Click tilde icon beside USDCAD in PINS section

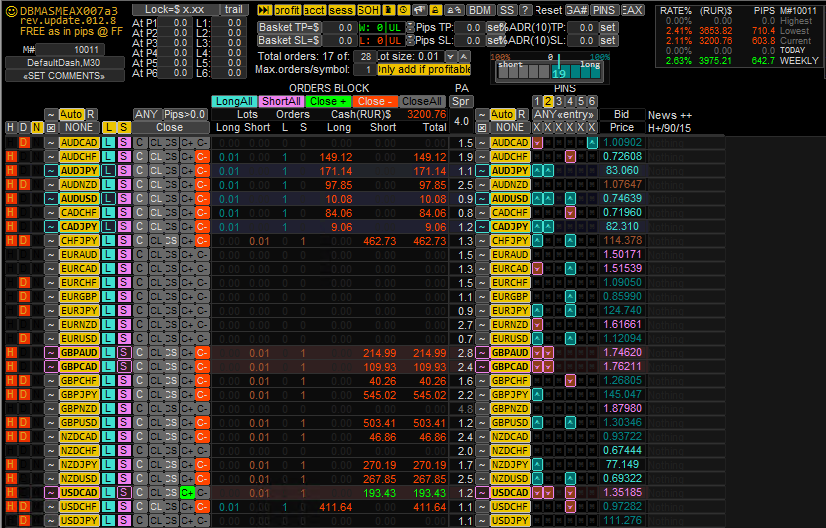pos(481,493)
